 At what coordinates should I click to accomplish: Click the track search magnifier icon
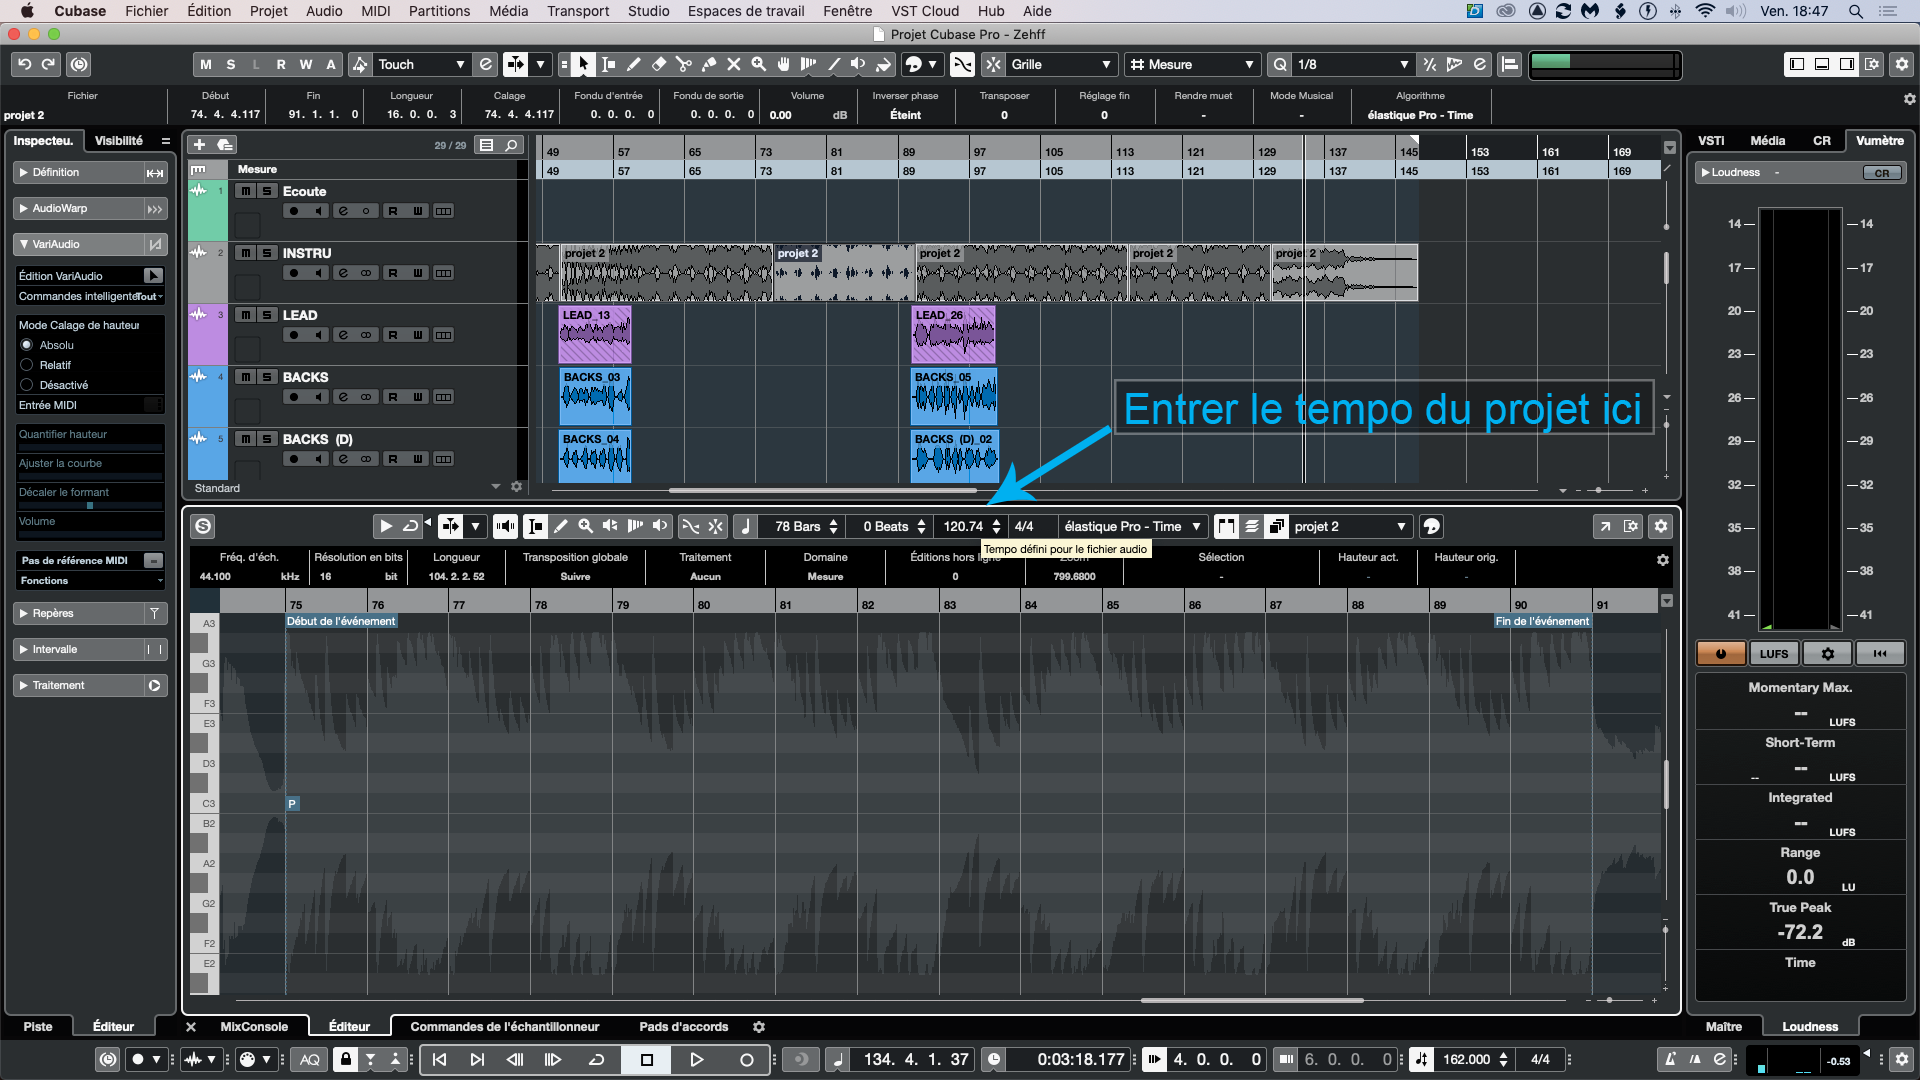(x=511, y=145)
